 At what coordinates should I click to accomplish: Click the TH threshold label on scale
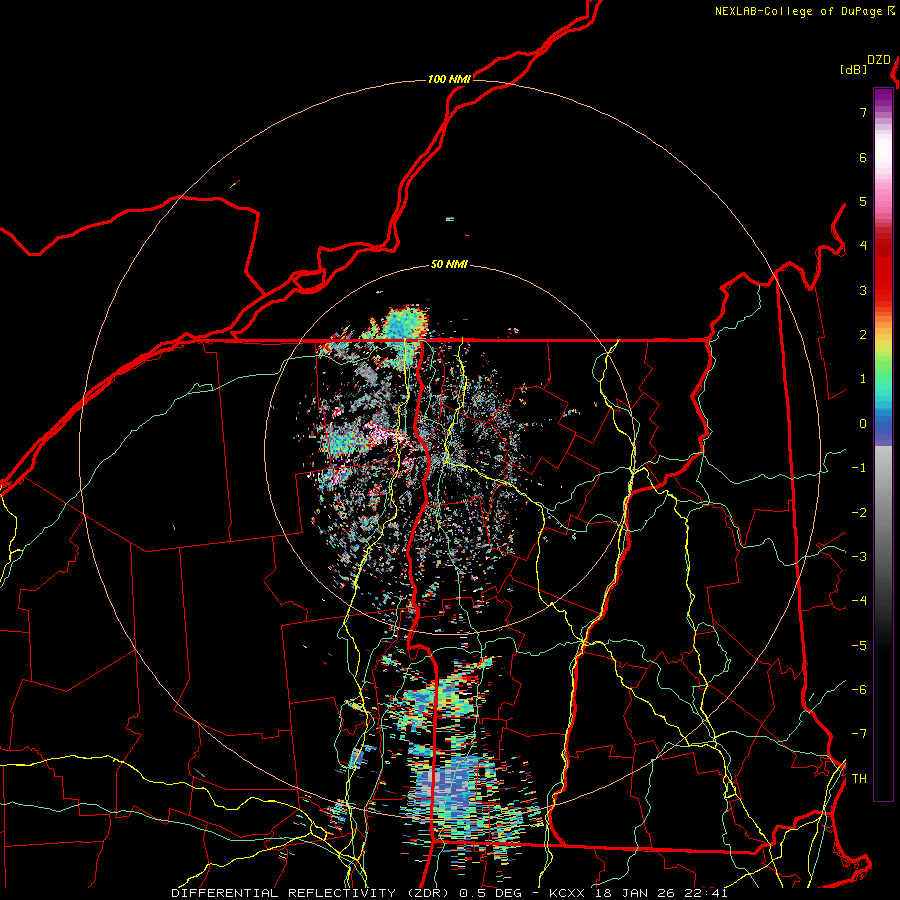[859, 779]
